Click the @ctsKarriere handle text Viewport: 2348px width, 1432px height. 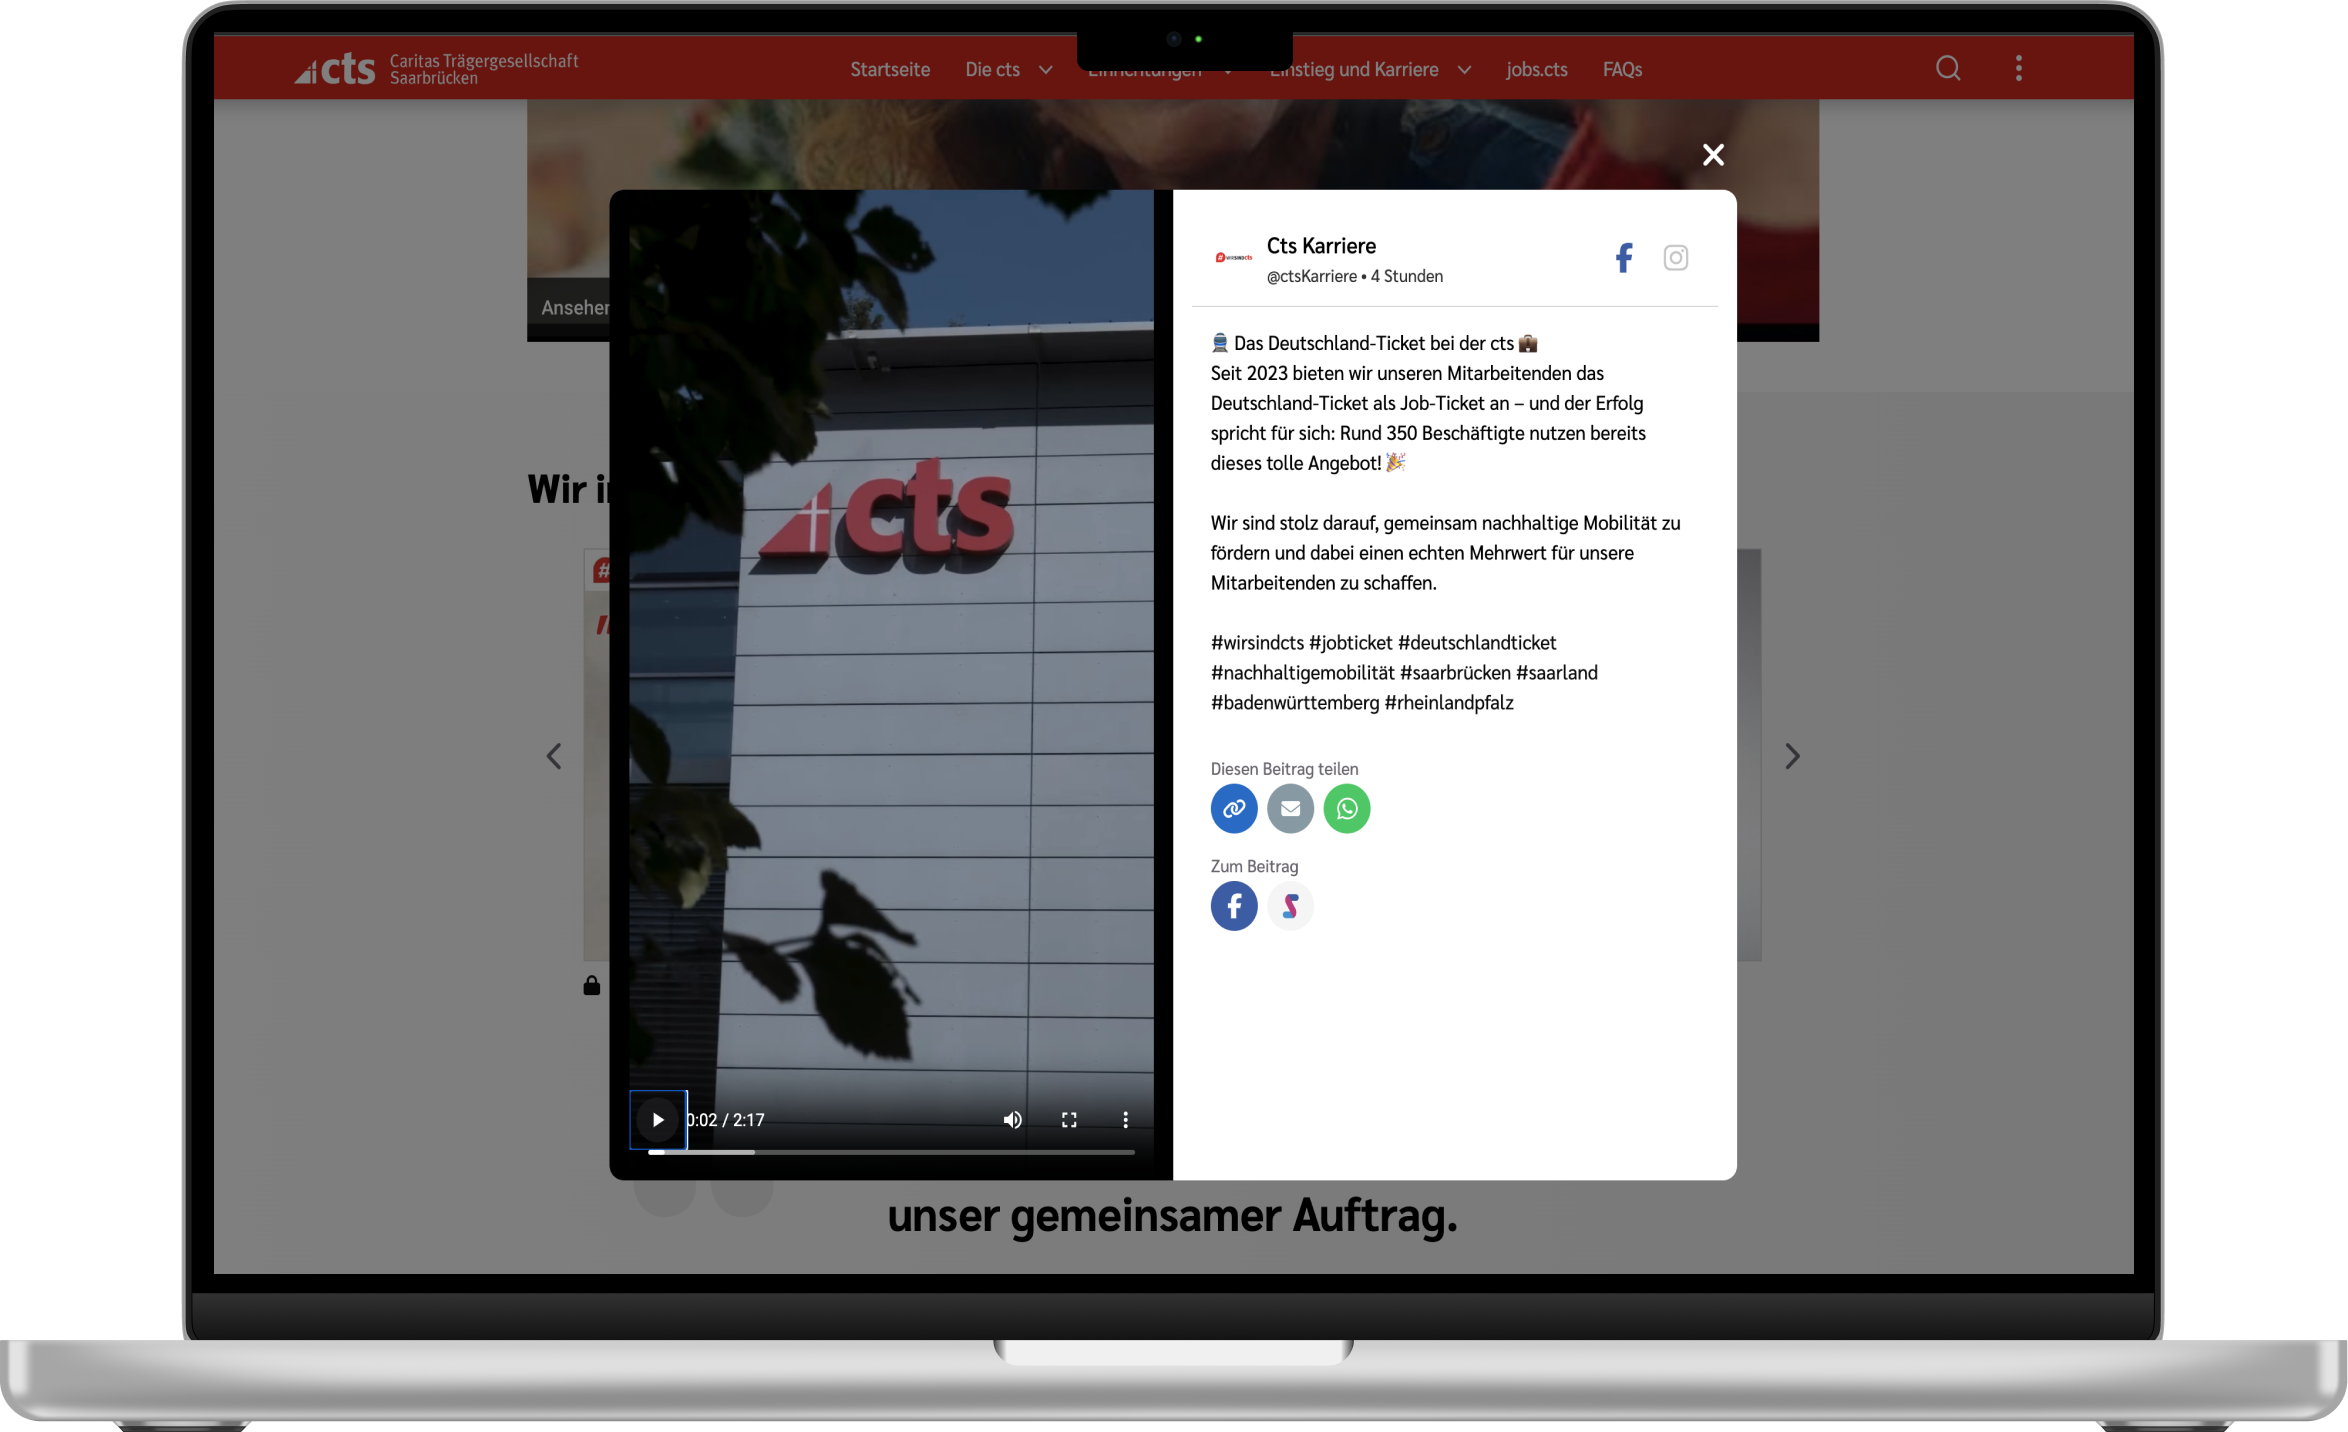(x=1311, y=276)
